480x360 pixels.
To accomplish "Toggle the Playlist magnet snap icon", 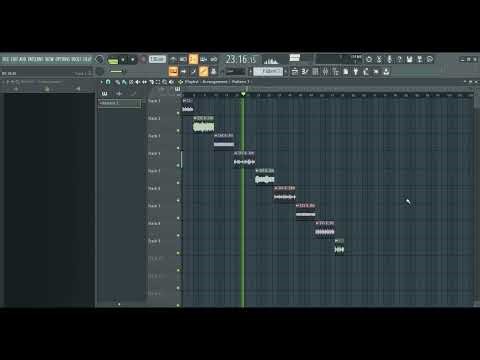I will [108, 82].
